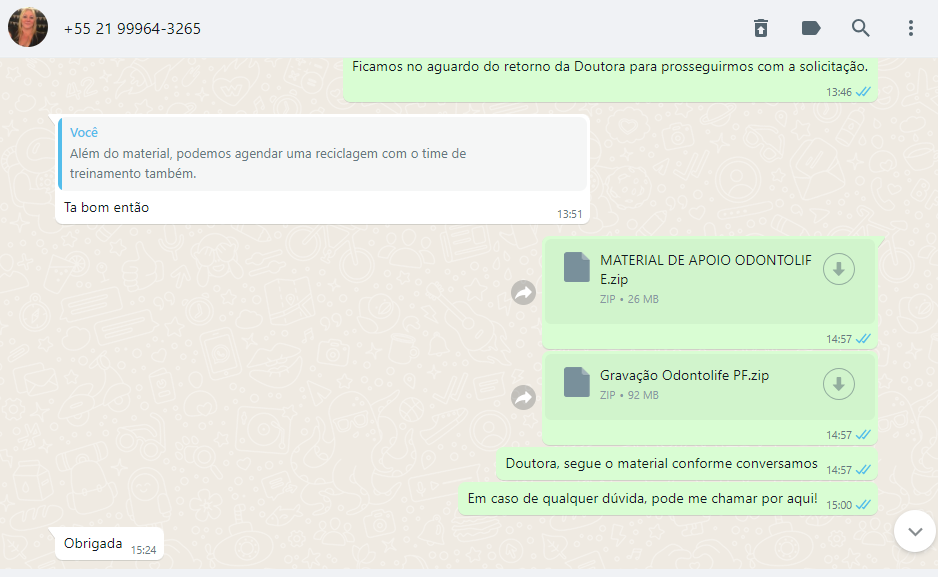Download Gravação Odontolife PF.zip file
This screenshot has width=938, height=577.
coord(838,384)
